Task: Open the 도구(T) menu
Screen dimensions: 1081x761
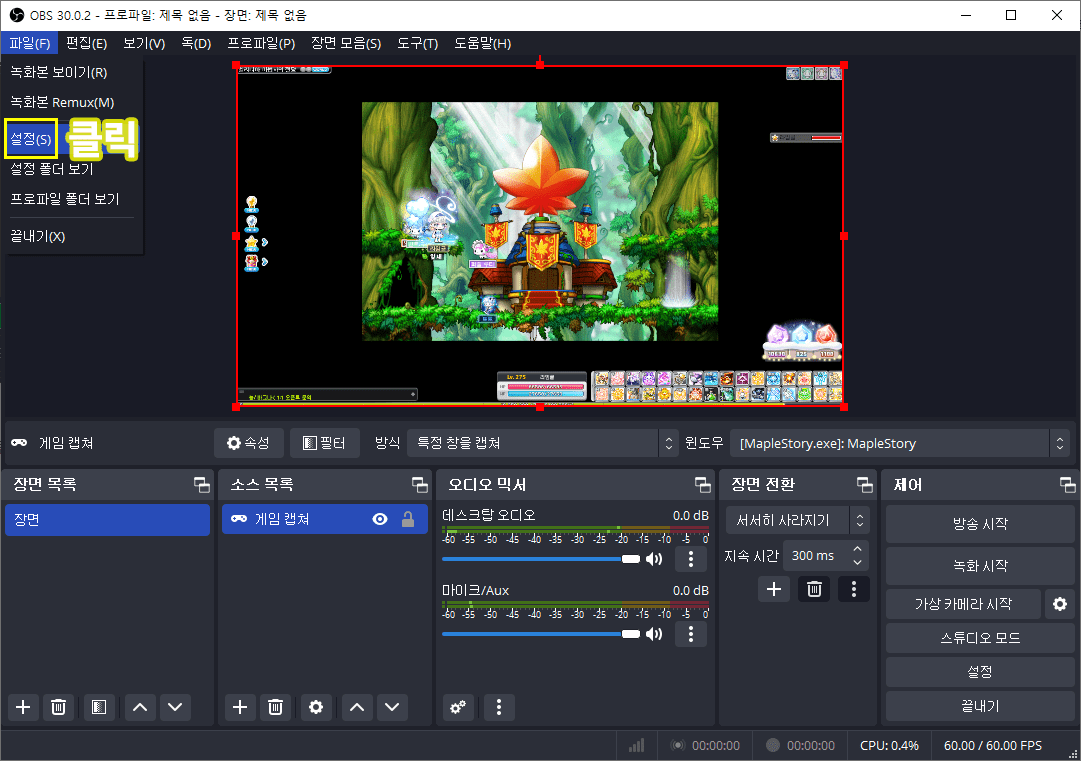Action: click(x=417, y=43)
